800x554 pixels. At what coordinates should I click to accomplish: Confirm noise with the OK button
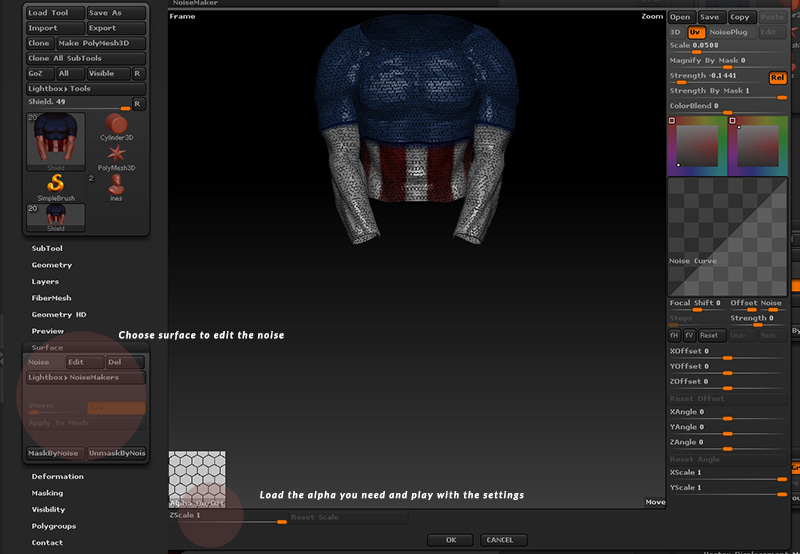click(x=451, y=540)
